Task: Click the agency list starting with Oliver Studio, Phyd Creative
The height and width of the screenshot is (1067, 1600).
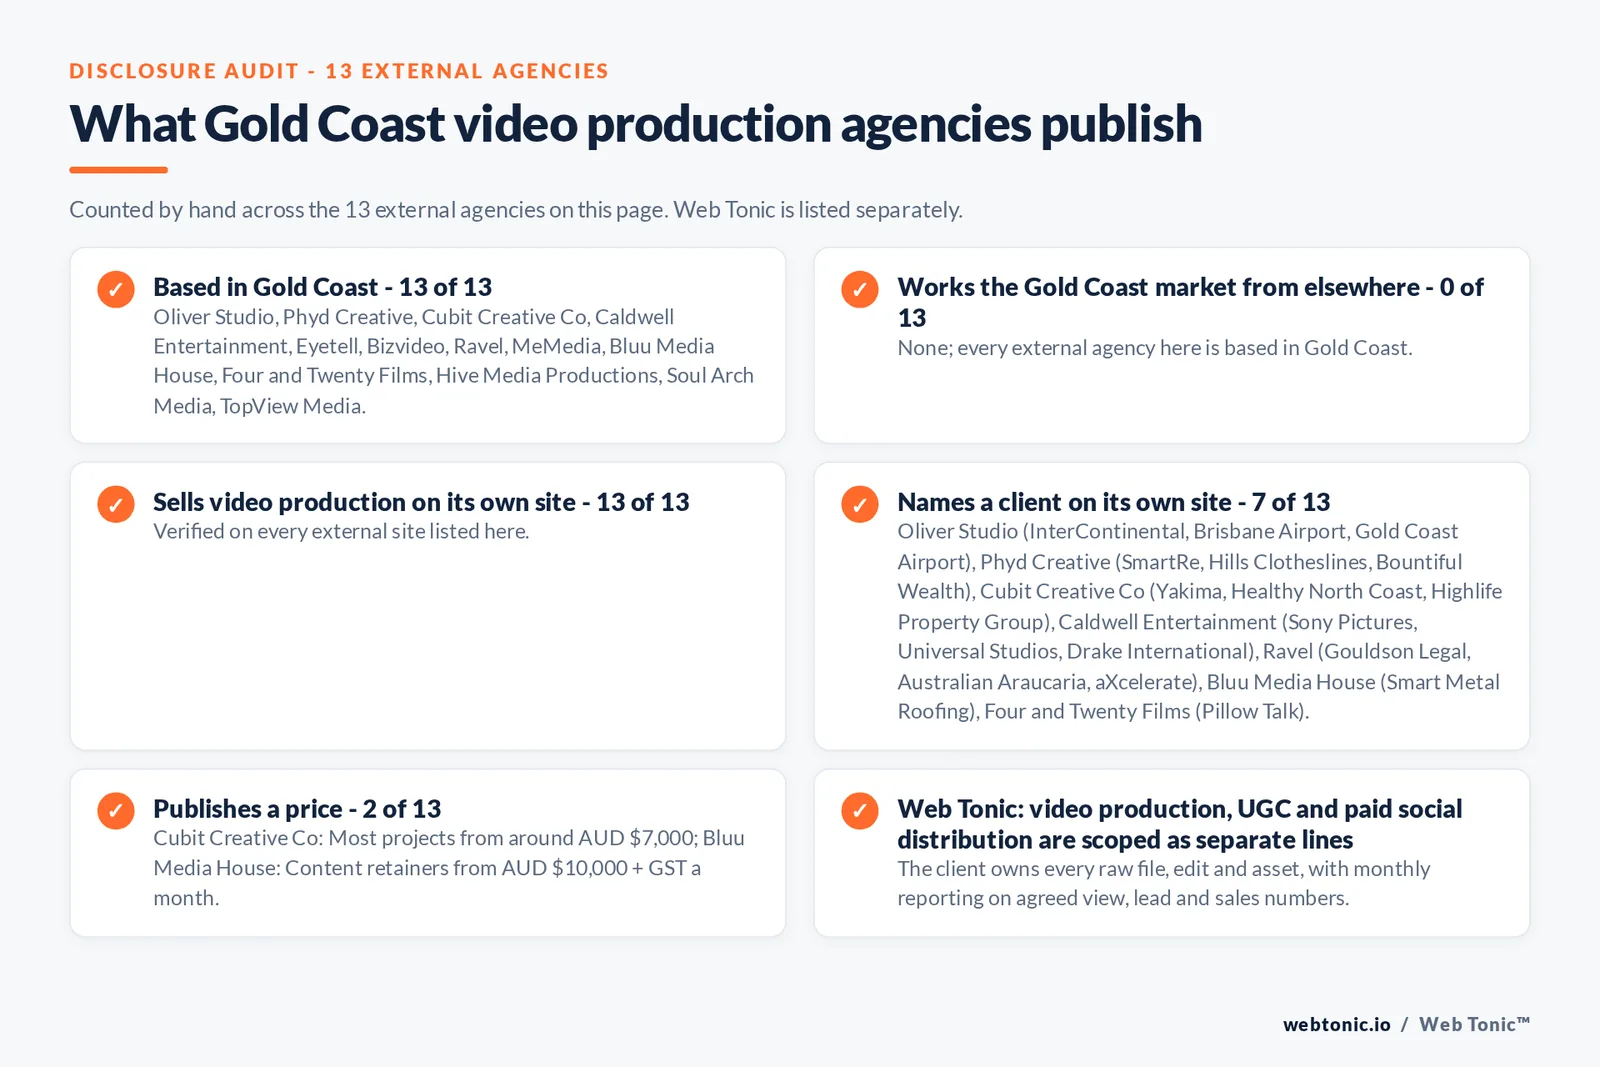Action: pos(453,361)
